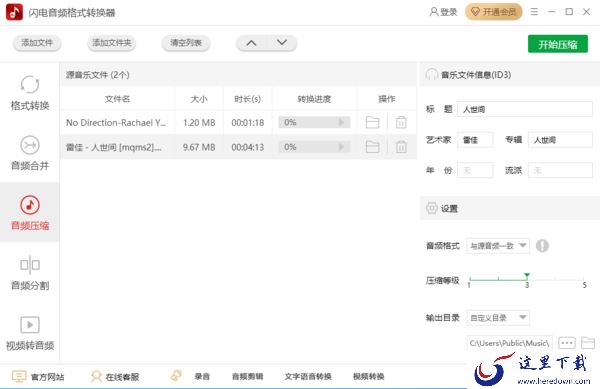The height and width of the screenshot is (389, 600).
Task: Click the 00:01:18 duration cell
Action: (248, 123)
